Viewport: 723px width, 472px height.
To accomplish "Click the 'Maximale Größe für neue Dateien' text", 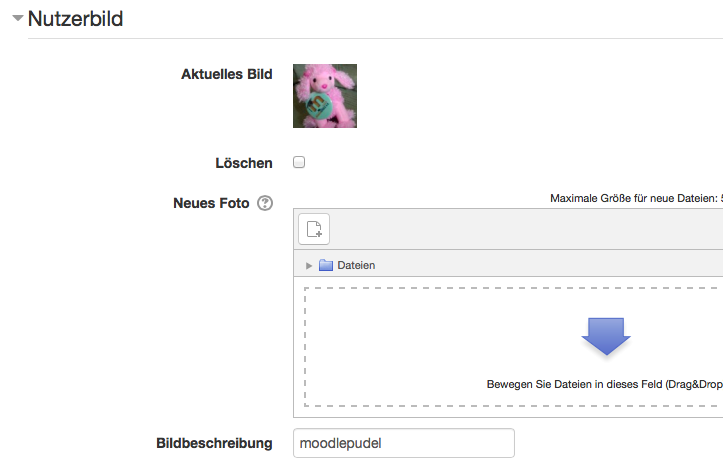I will (636, 198).
